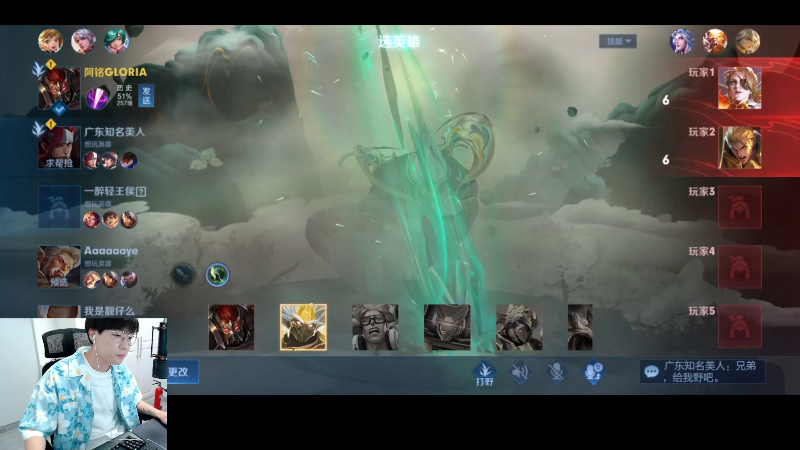Click the player name Aaaaaaye
The width and height of the screenshot is (800, 450).
[x=111, y=251]
